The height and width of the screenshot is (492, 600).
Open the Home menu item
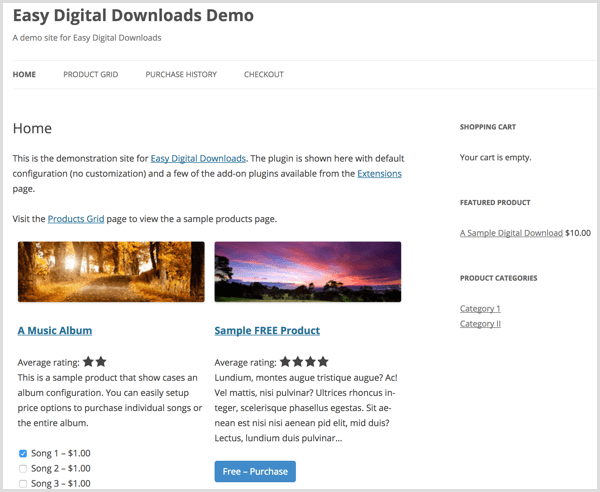coord(24,74)
